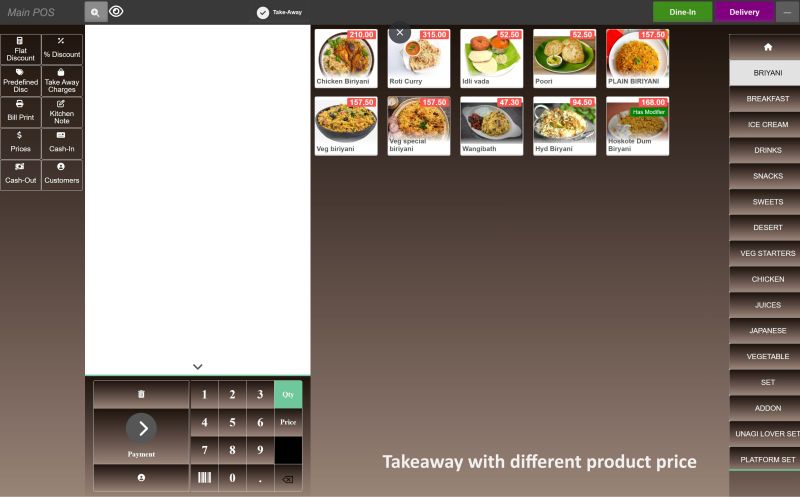Viewport: 800px width, 497px height.
Task: Select the black key on keypad
Action: [x=288, y=450]
